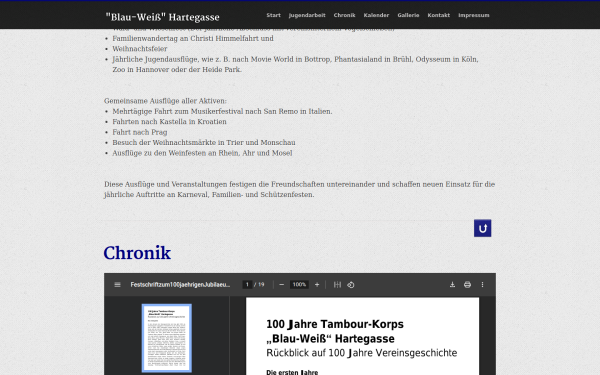Click the 100% zoom level field
Viewport: 600px width, 375px height.
pos(299,285)
